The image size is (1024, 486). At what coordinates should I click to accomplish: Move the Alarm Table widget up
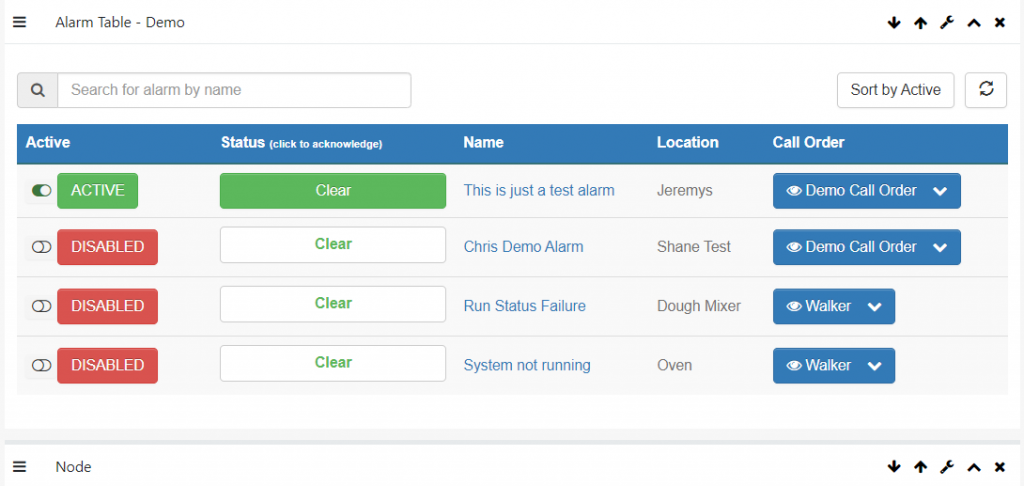point(921,23)
